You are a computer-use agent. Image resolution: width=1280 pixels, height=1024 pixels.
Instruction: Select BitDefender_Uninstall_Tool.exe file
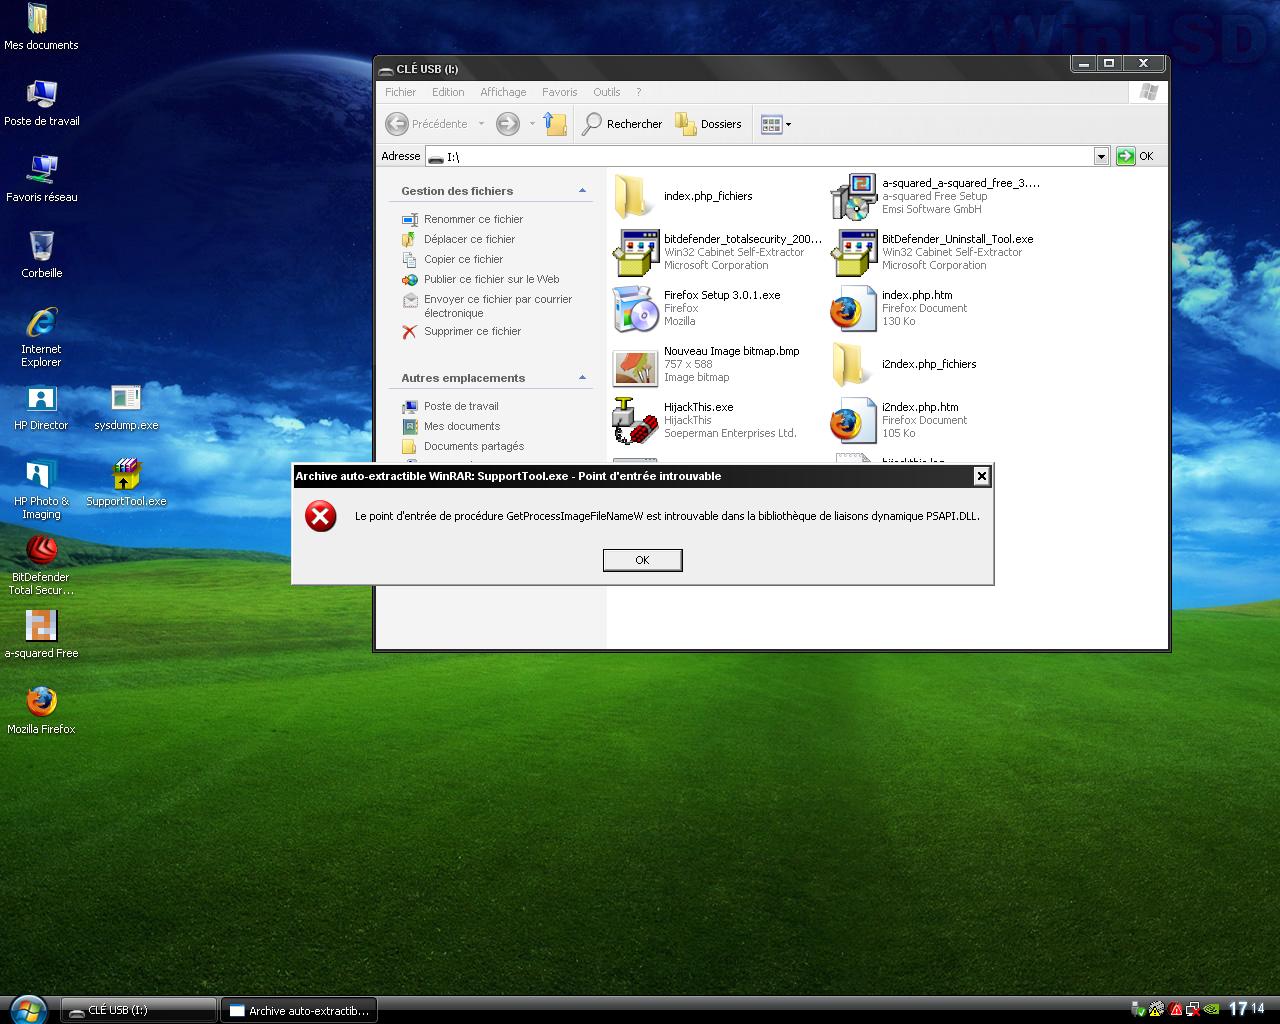pos(932,252)
